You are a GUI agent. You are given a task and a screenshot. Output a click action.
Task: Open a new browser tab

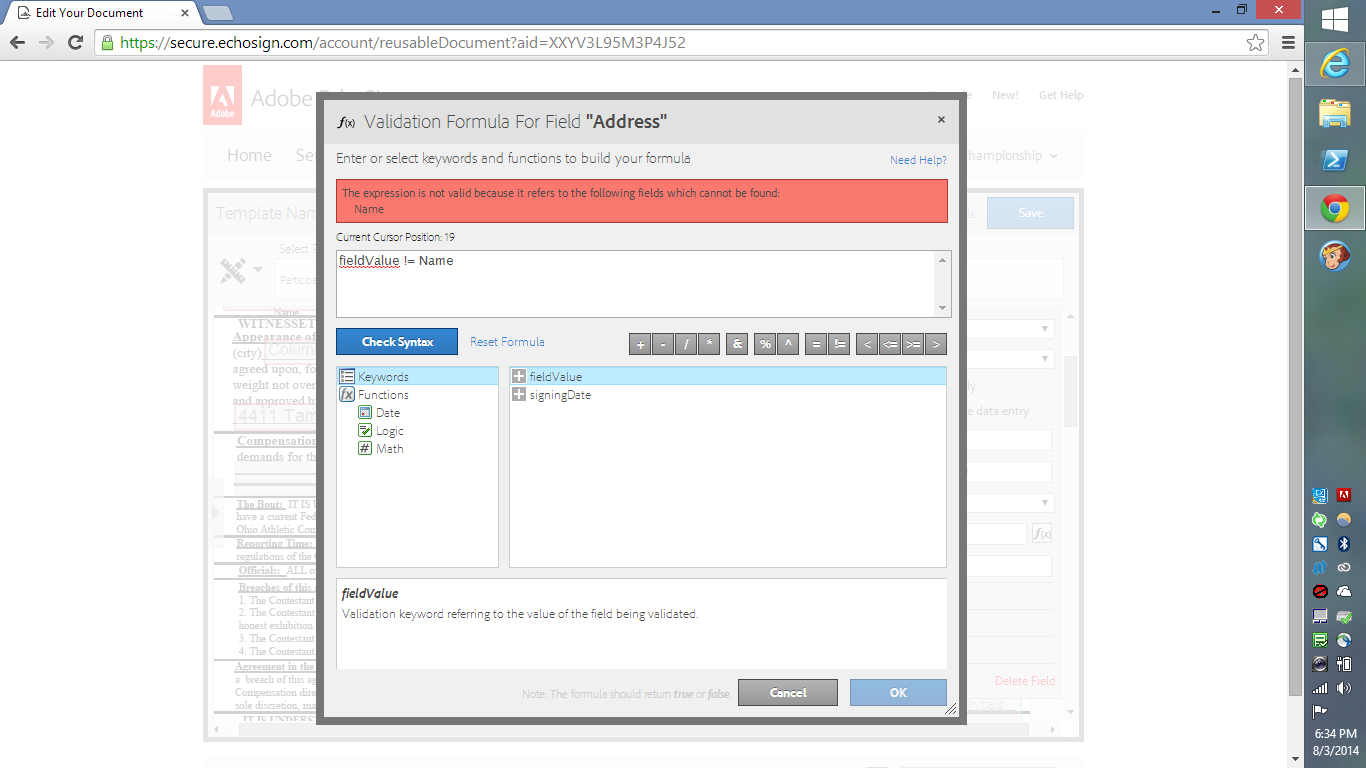coord(217,13)
